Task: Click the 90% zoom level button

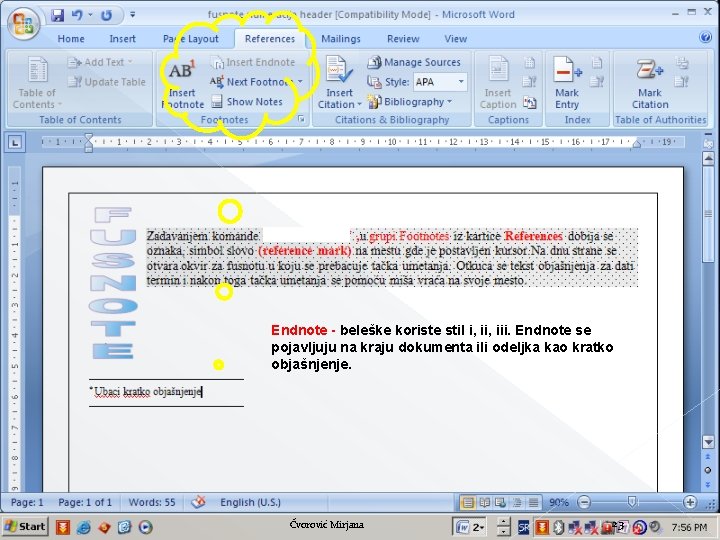Action: click(x=559, y=502)
